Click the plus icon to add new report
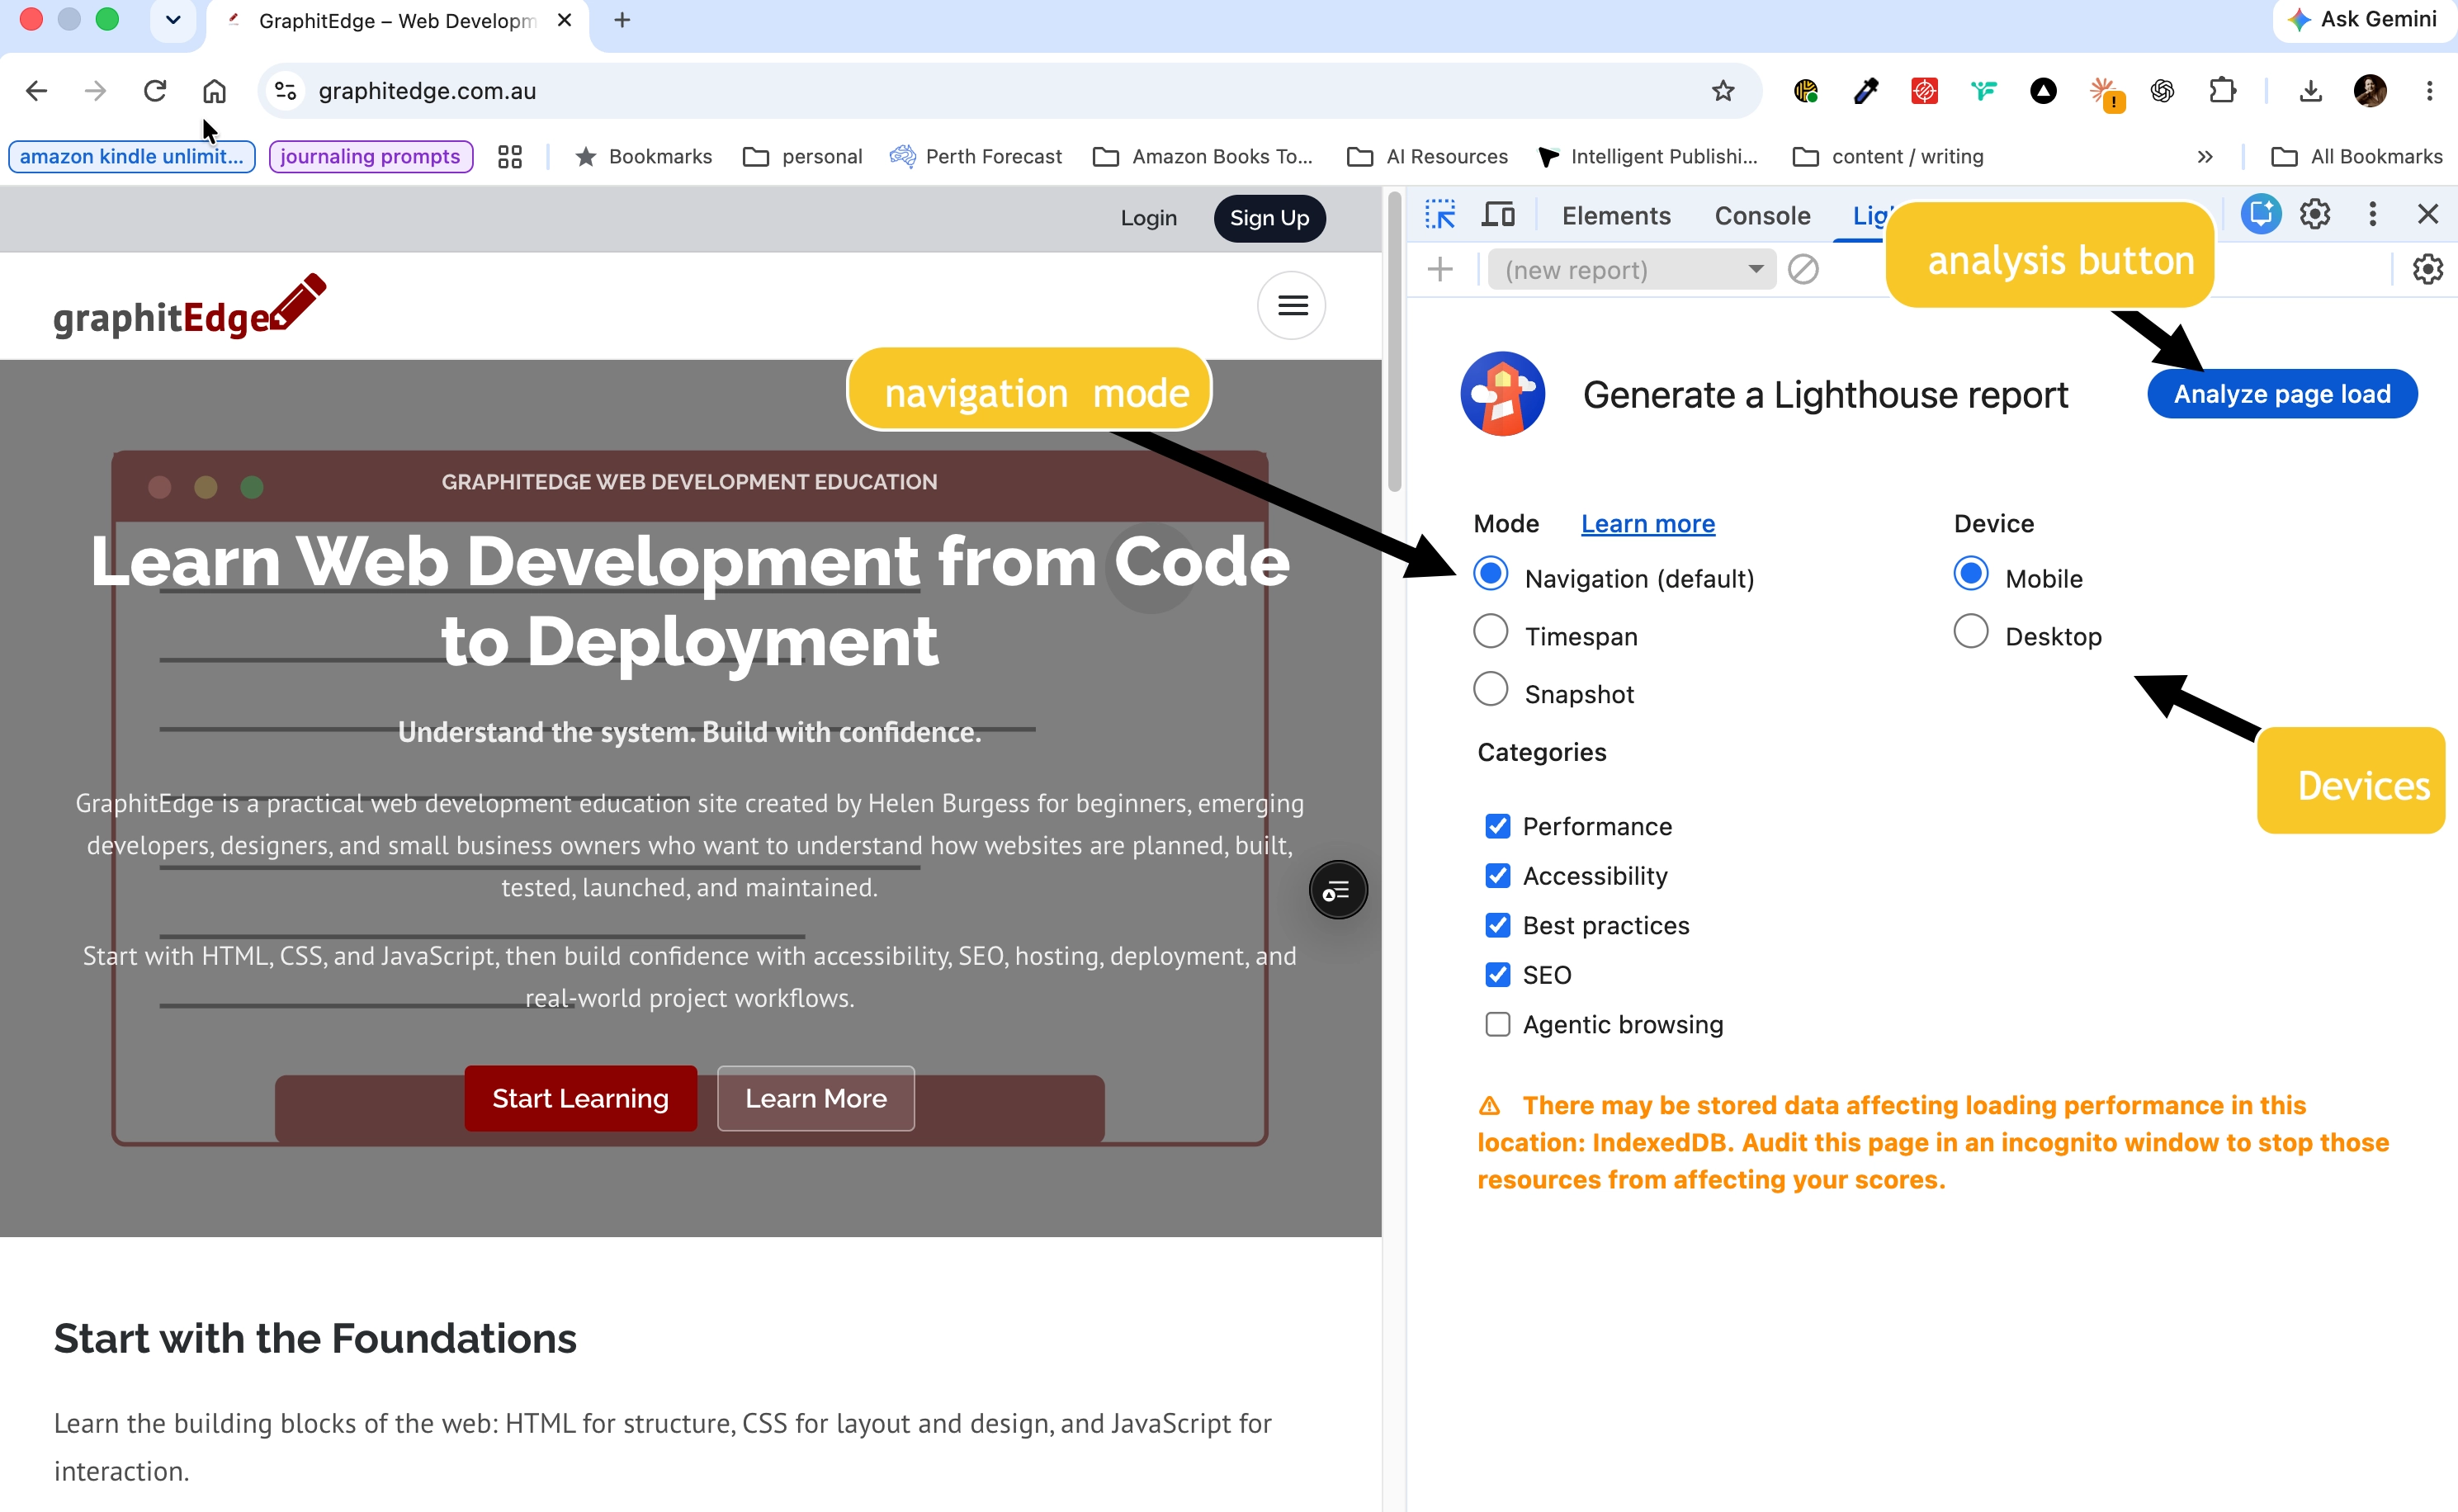The height and width of the screenshot is (1512, 2458). click(x=1440, y=269)
